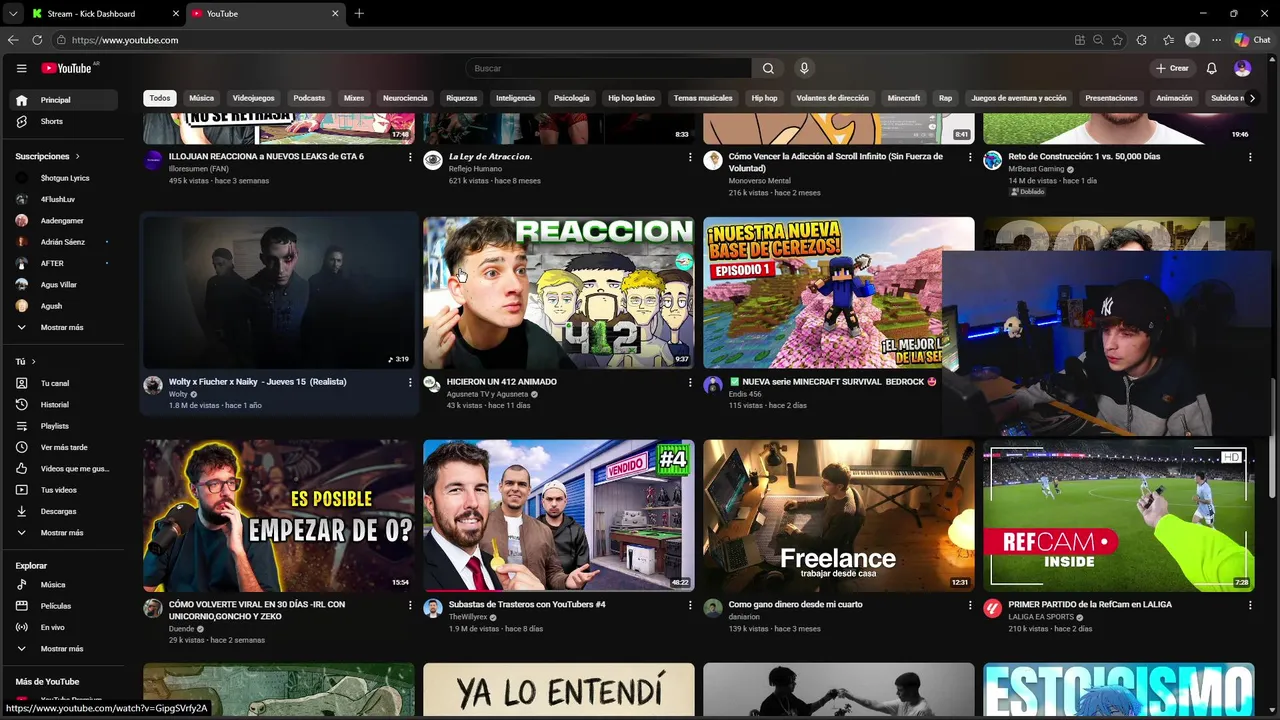Open Descargas in the sidebar
Image resolution: width=1280 pixels, height=720 pixels.
pyautogui.click(x=64, y=511)
